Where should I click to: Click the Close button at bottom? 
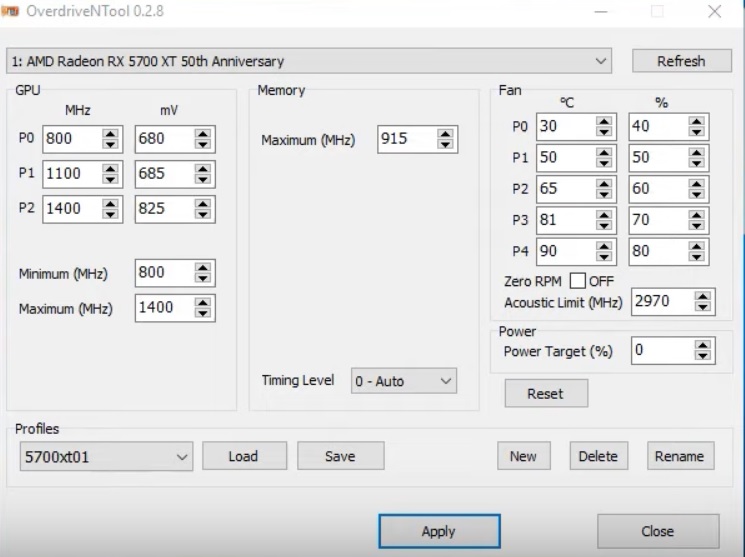coord(658,531)
